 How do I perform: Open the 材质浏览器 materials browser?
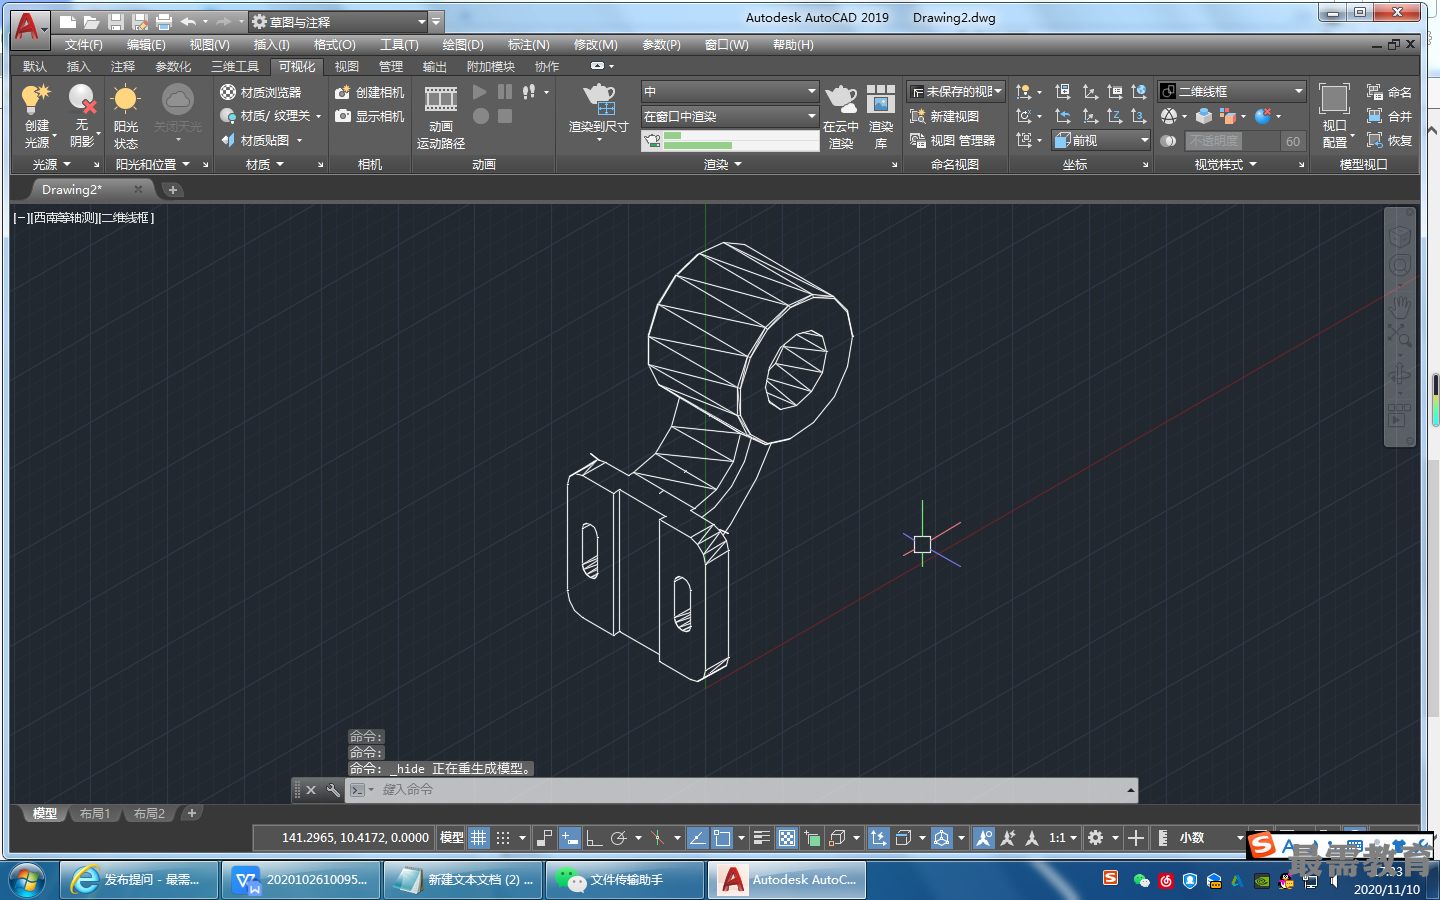point(261,92)
